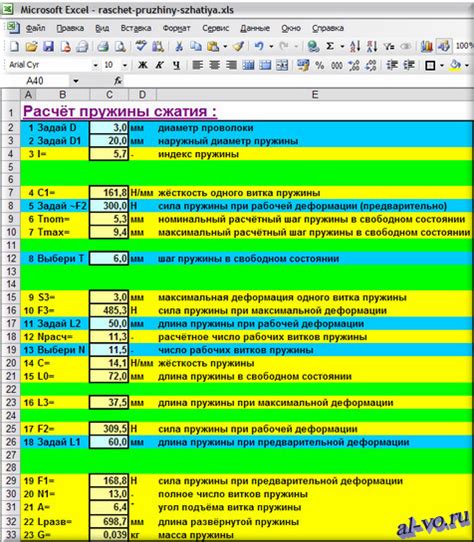The height and width of the screenshot is (542, 474).
Task: Cut selection with the scissors icon
Action: click(x=179, y=46)
